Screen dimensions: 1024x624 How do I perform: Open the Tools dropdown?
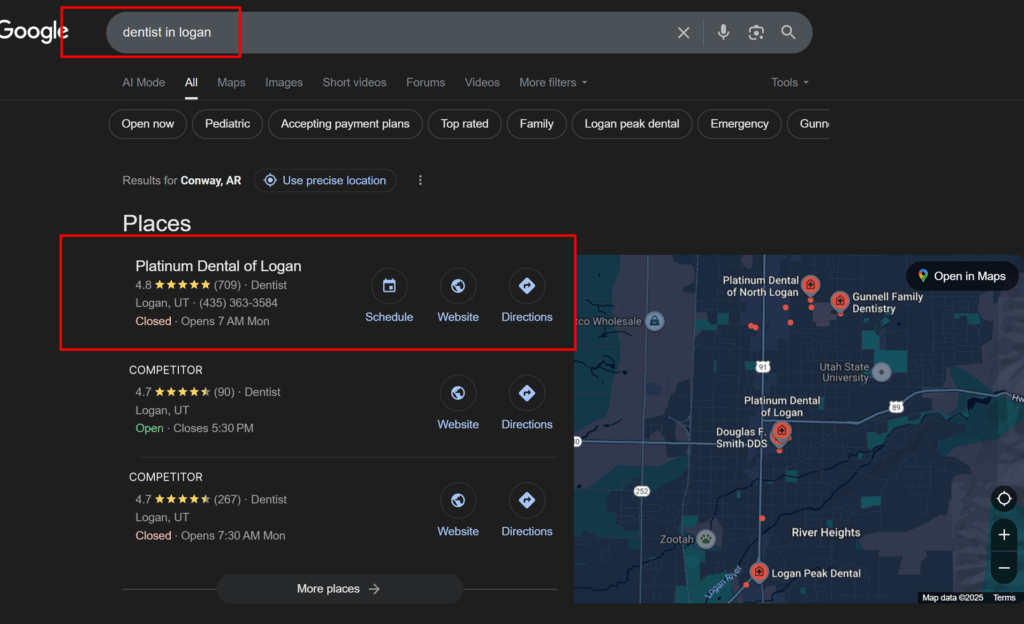(790, 82)
